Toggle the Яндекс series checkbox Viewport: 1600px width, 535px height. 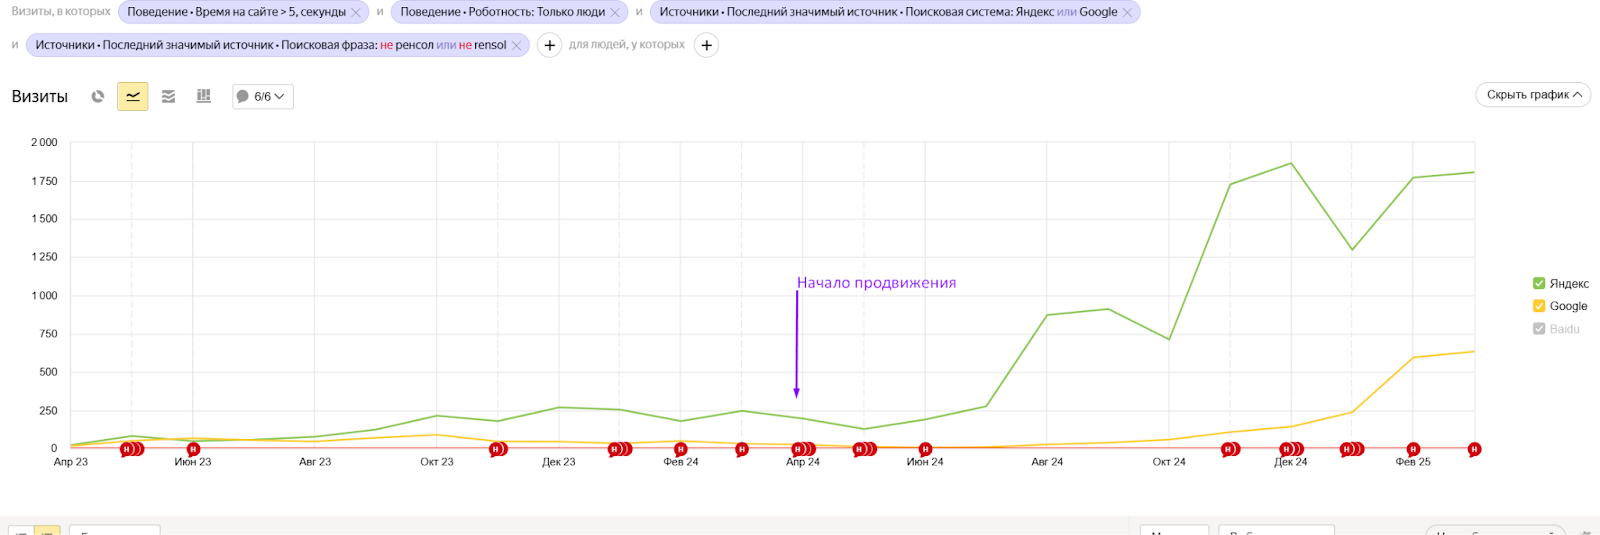1539,284
